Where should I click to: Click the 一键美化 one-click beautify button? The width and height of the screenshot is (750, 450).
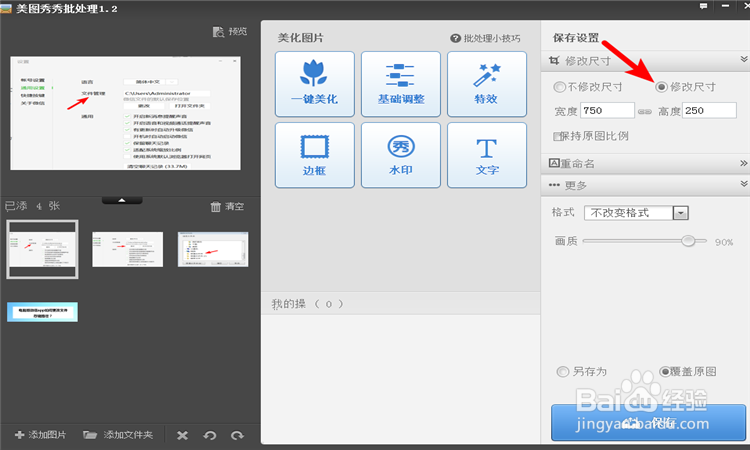click(x=315, y=84)
